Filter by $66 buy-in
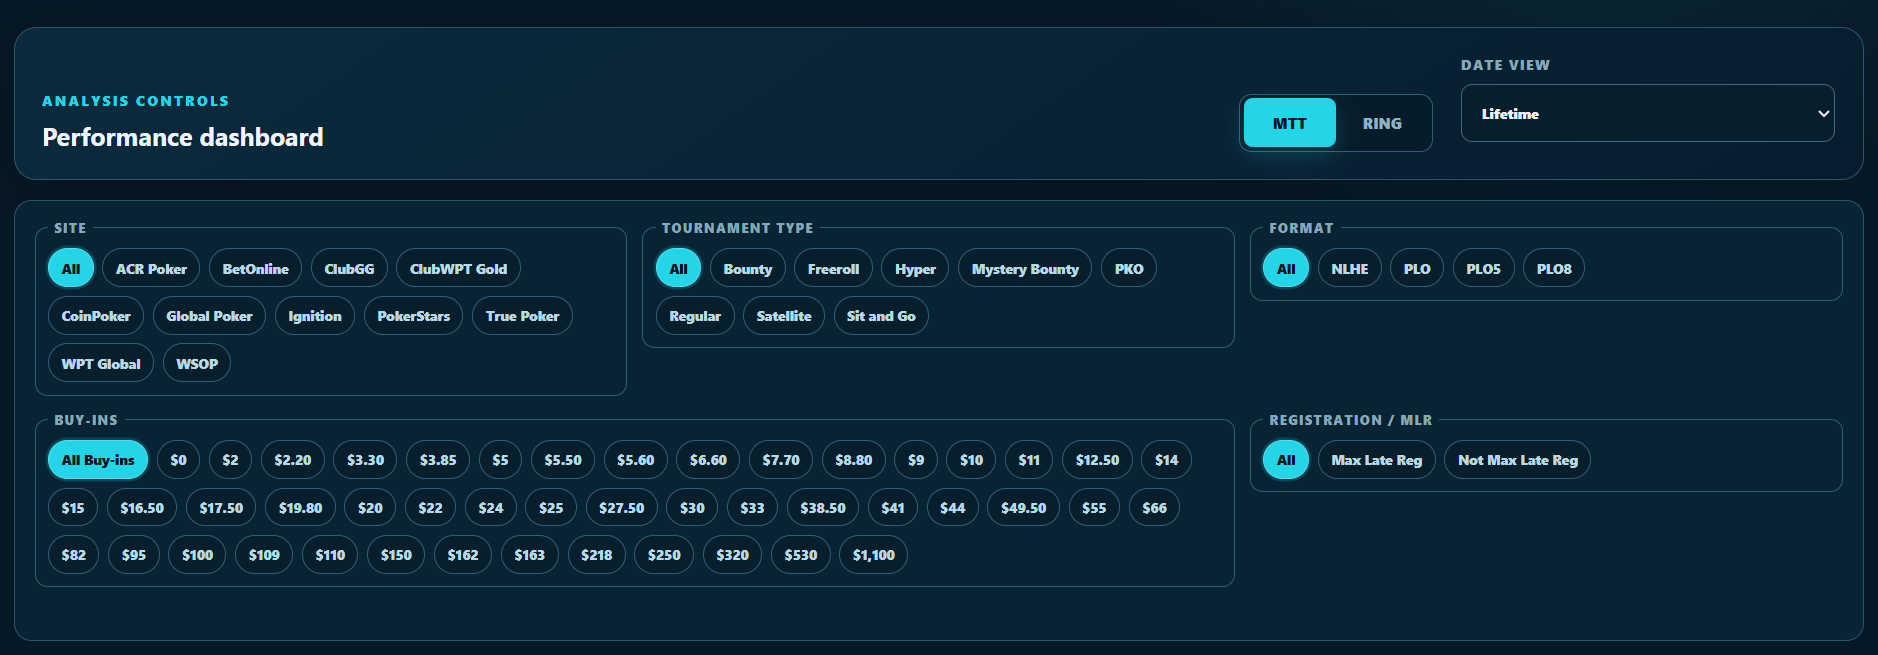 click(1154, 507)
